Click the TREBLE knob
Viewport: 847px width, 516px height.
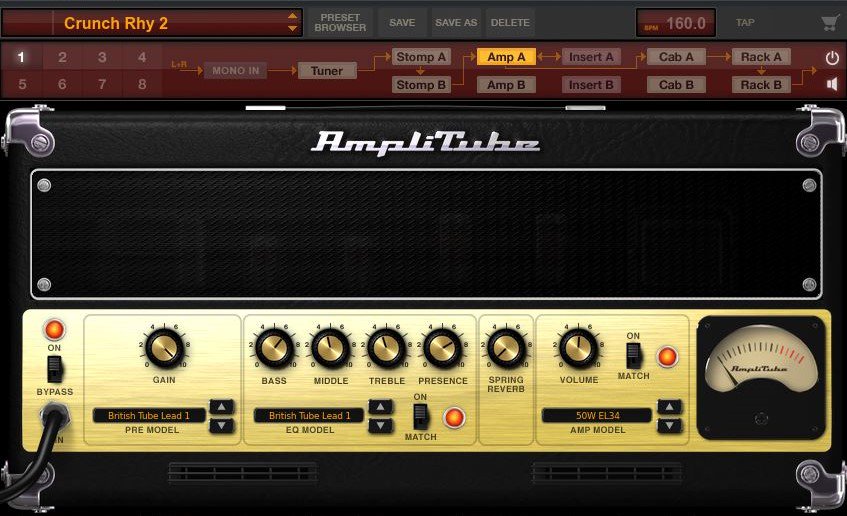pyautogui.click(x=387, y=347)
